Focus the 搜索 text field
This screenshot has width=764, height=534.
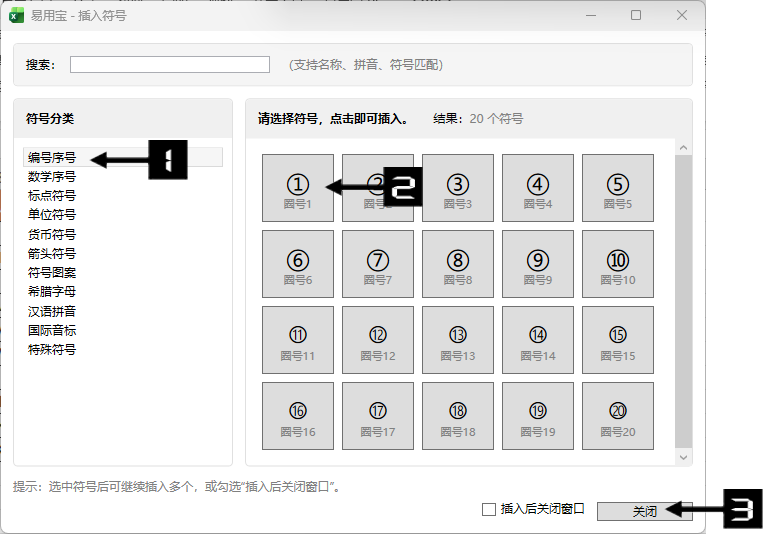pyautogui.click(x=170, y=65)
